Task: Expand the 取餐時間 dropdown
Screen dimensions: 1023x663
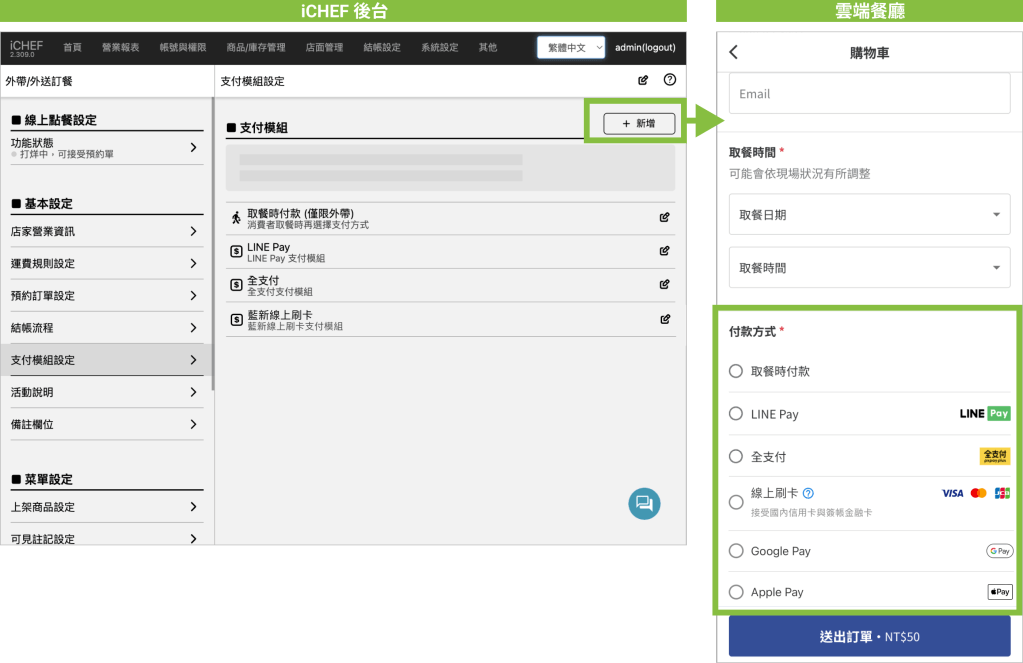Action: (869, 268)
